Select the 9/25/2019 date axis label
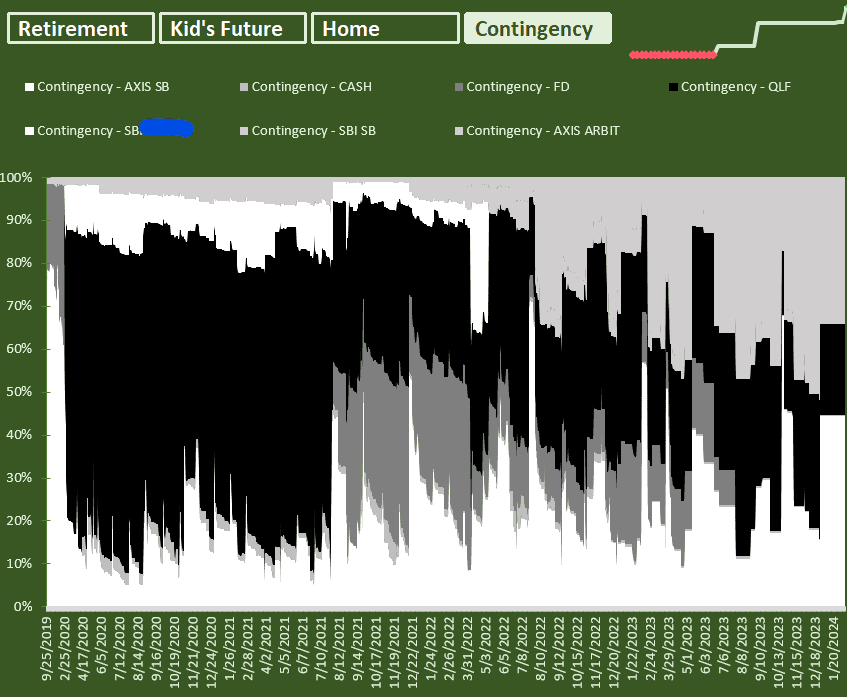The image size is (847, 697). pos(47,648)
